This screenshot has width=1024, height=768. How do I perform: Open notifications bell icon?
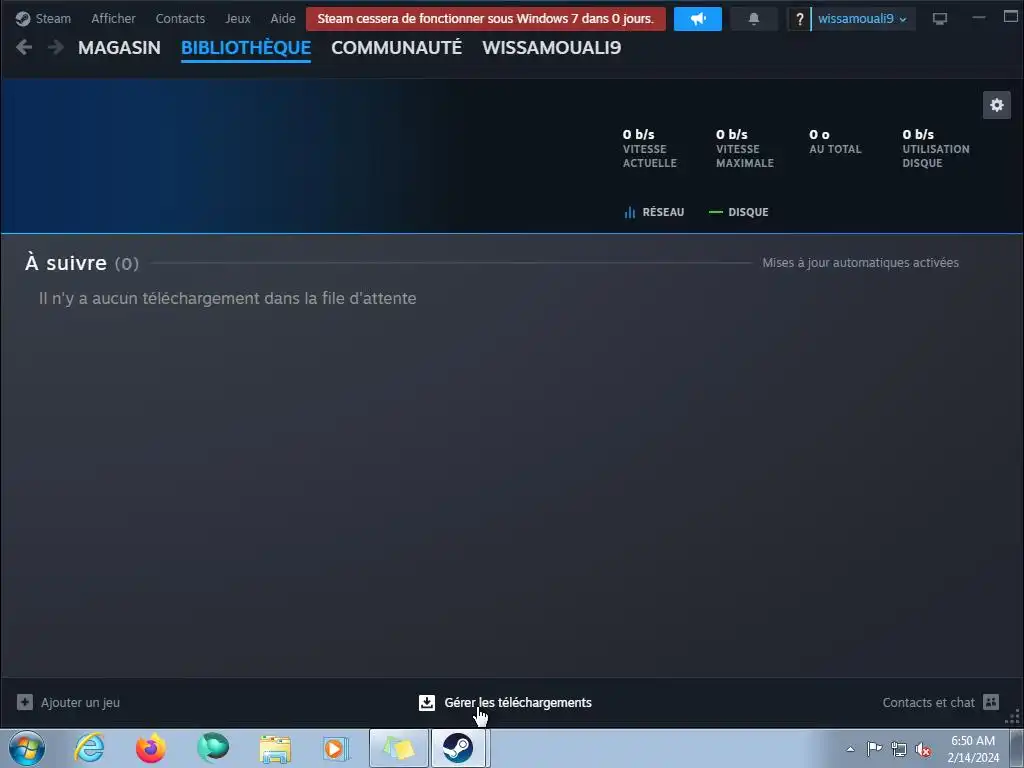click(x=754, y=19)
